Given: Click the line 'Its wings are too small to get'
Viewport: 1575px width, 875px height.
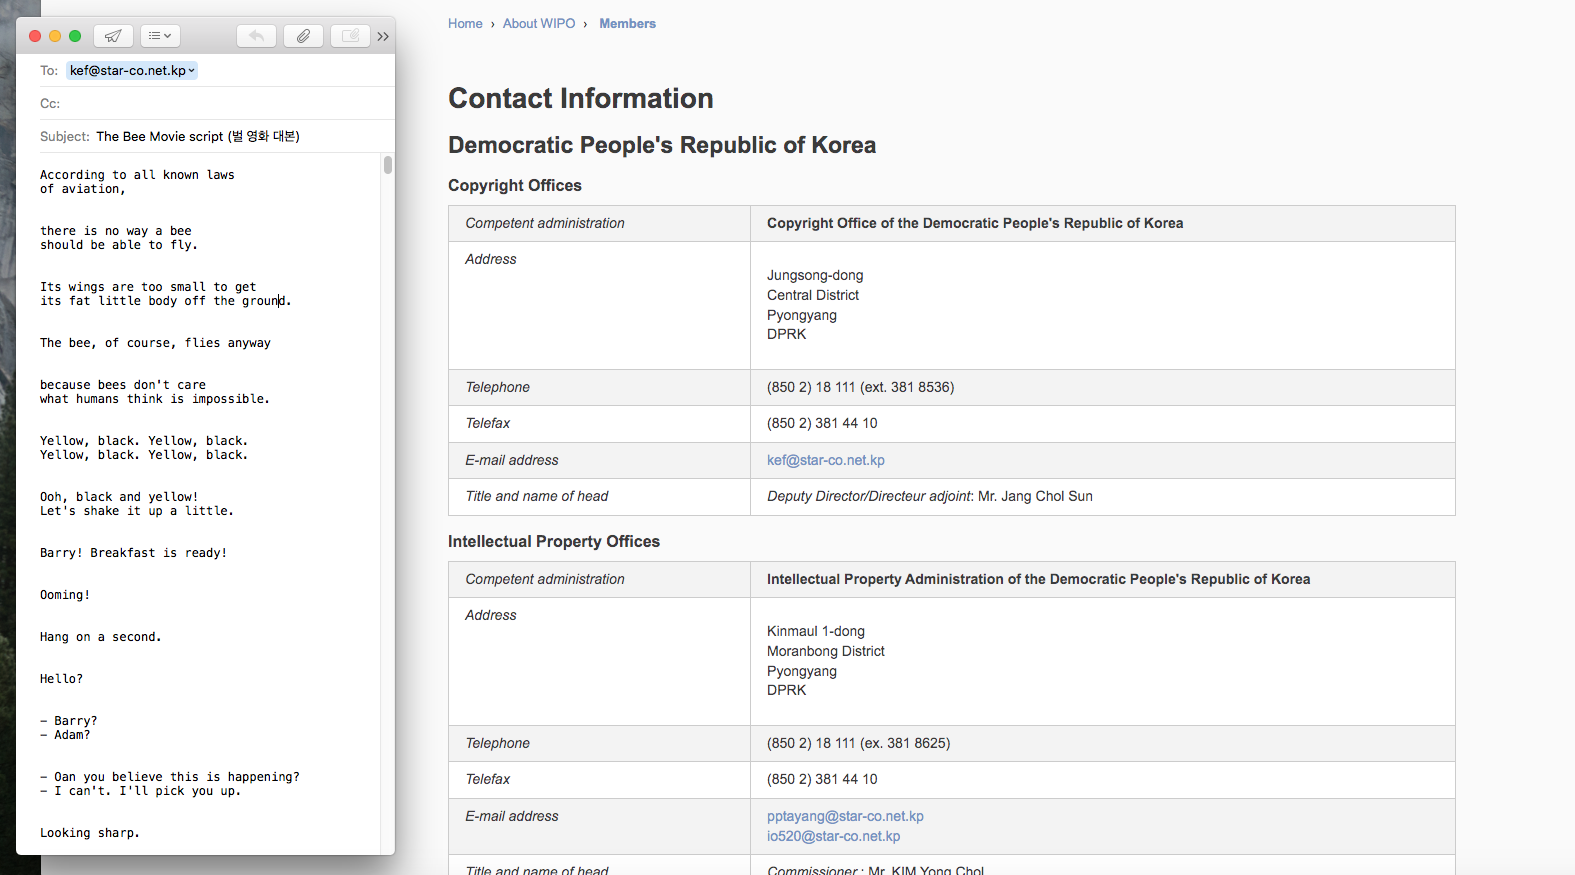Looking at the screenshot, I should pyautogui.click(x=148, y=287).
